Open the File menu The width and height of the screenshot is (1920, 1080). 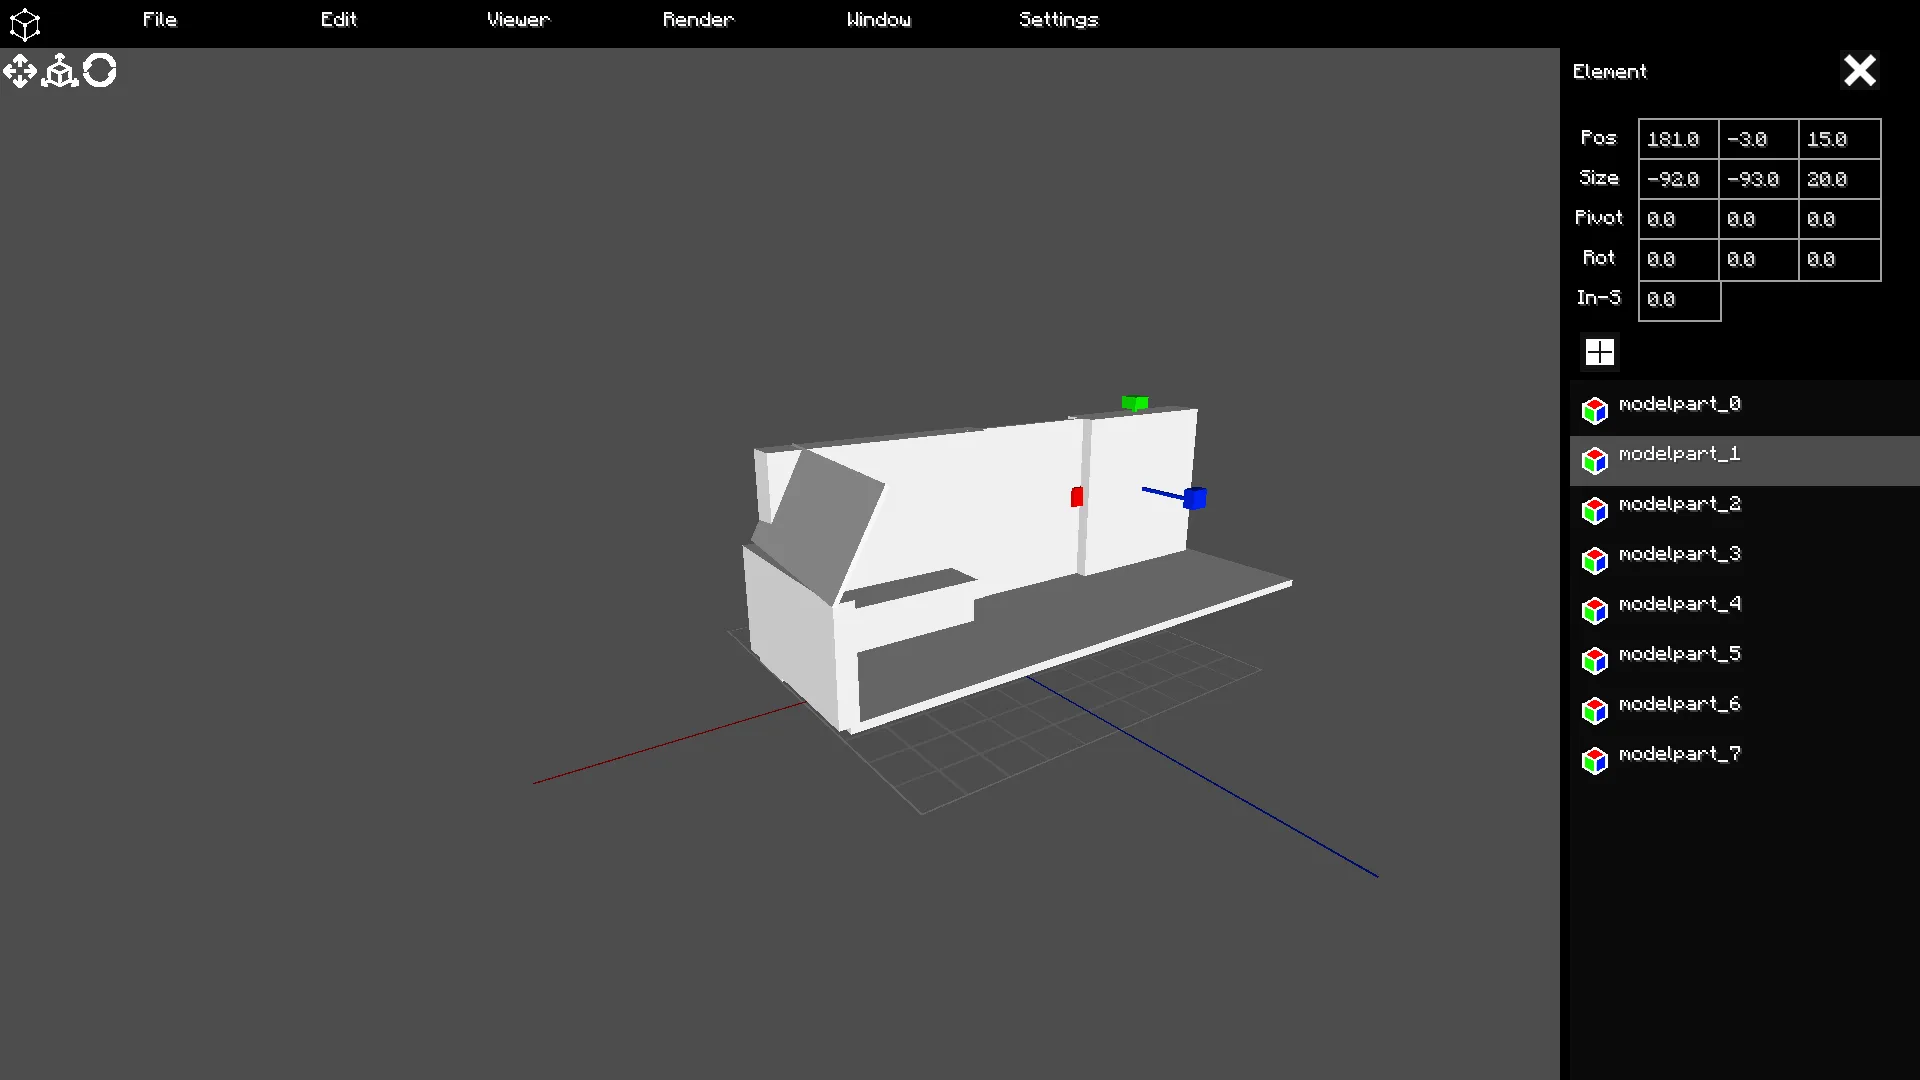pos(160,20)
